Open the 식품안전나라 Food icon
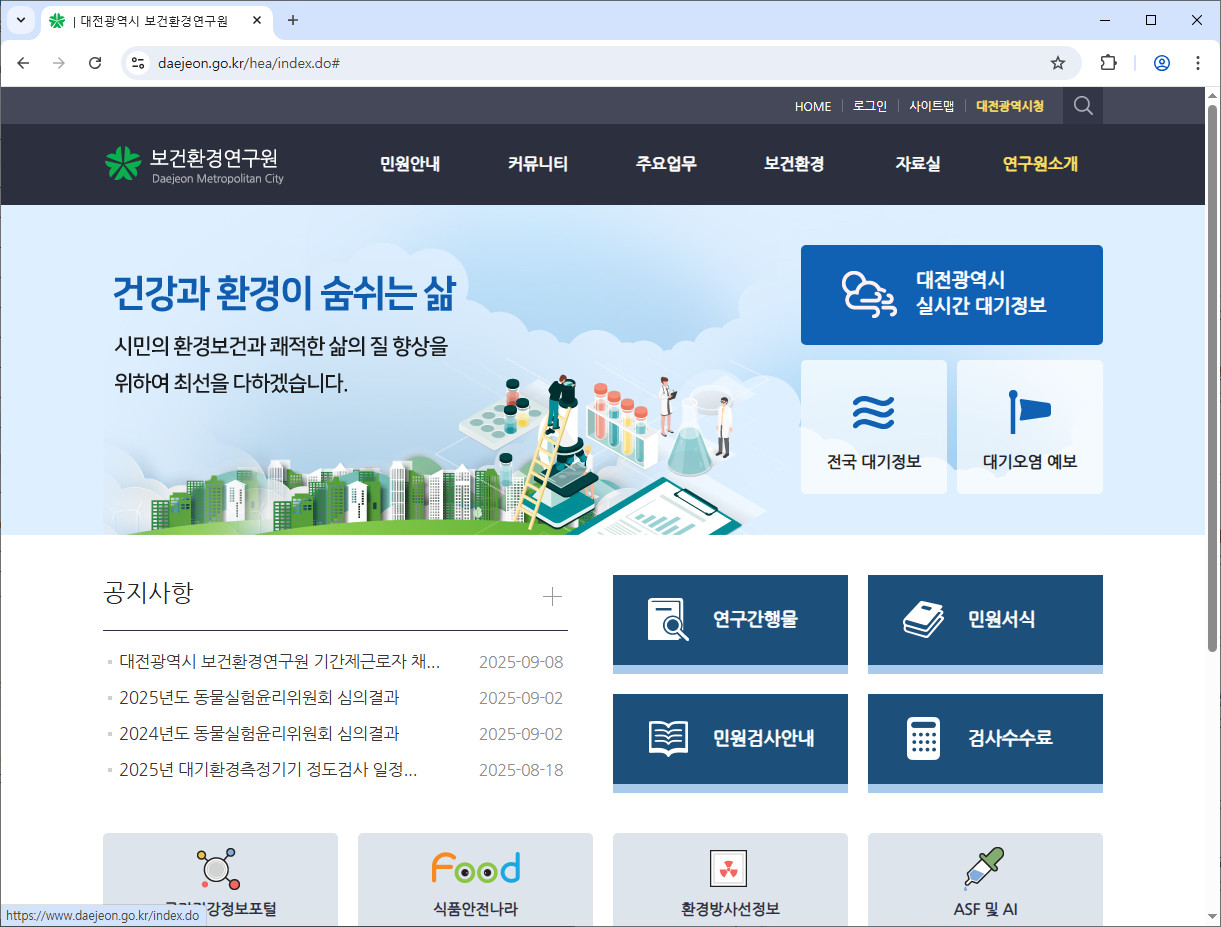Screen dimensions: 1221x927 point(475,867)
